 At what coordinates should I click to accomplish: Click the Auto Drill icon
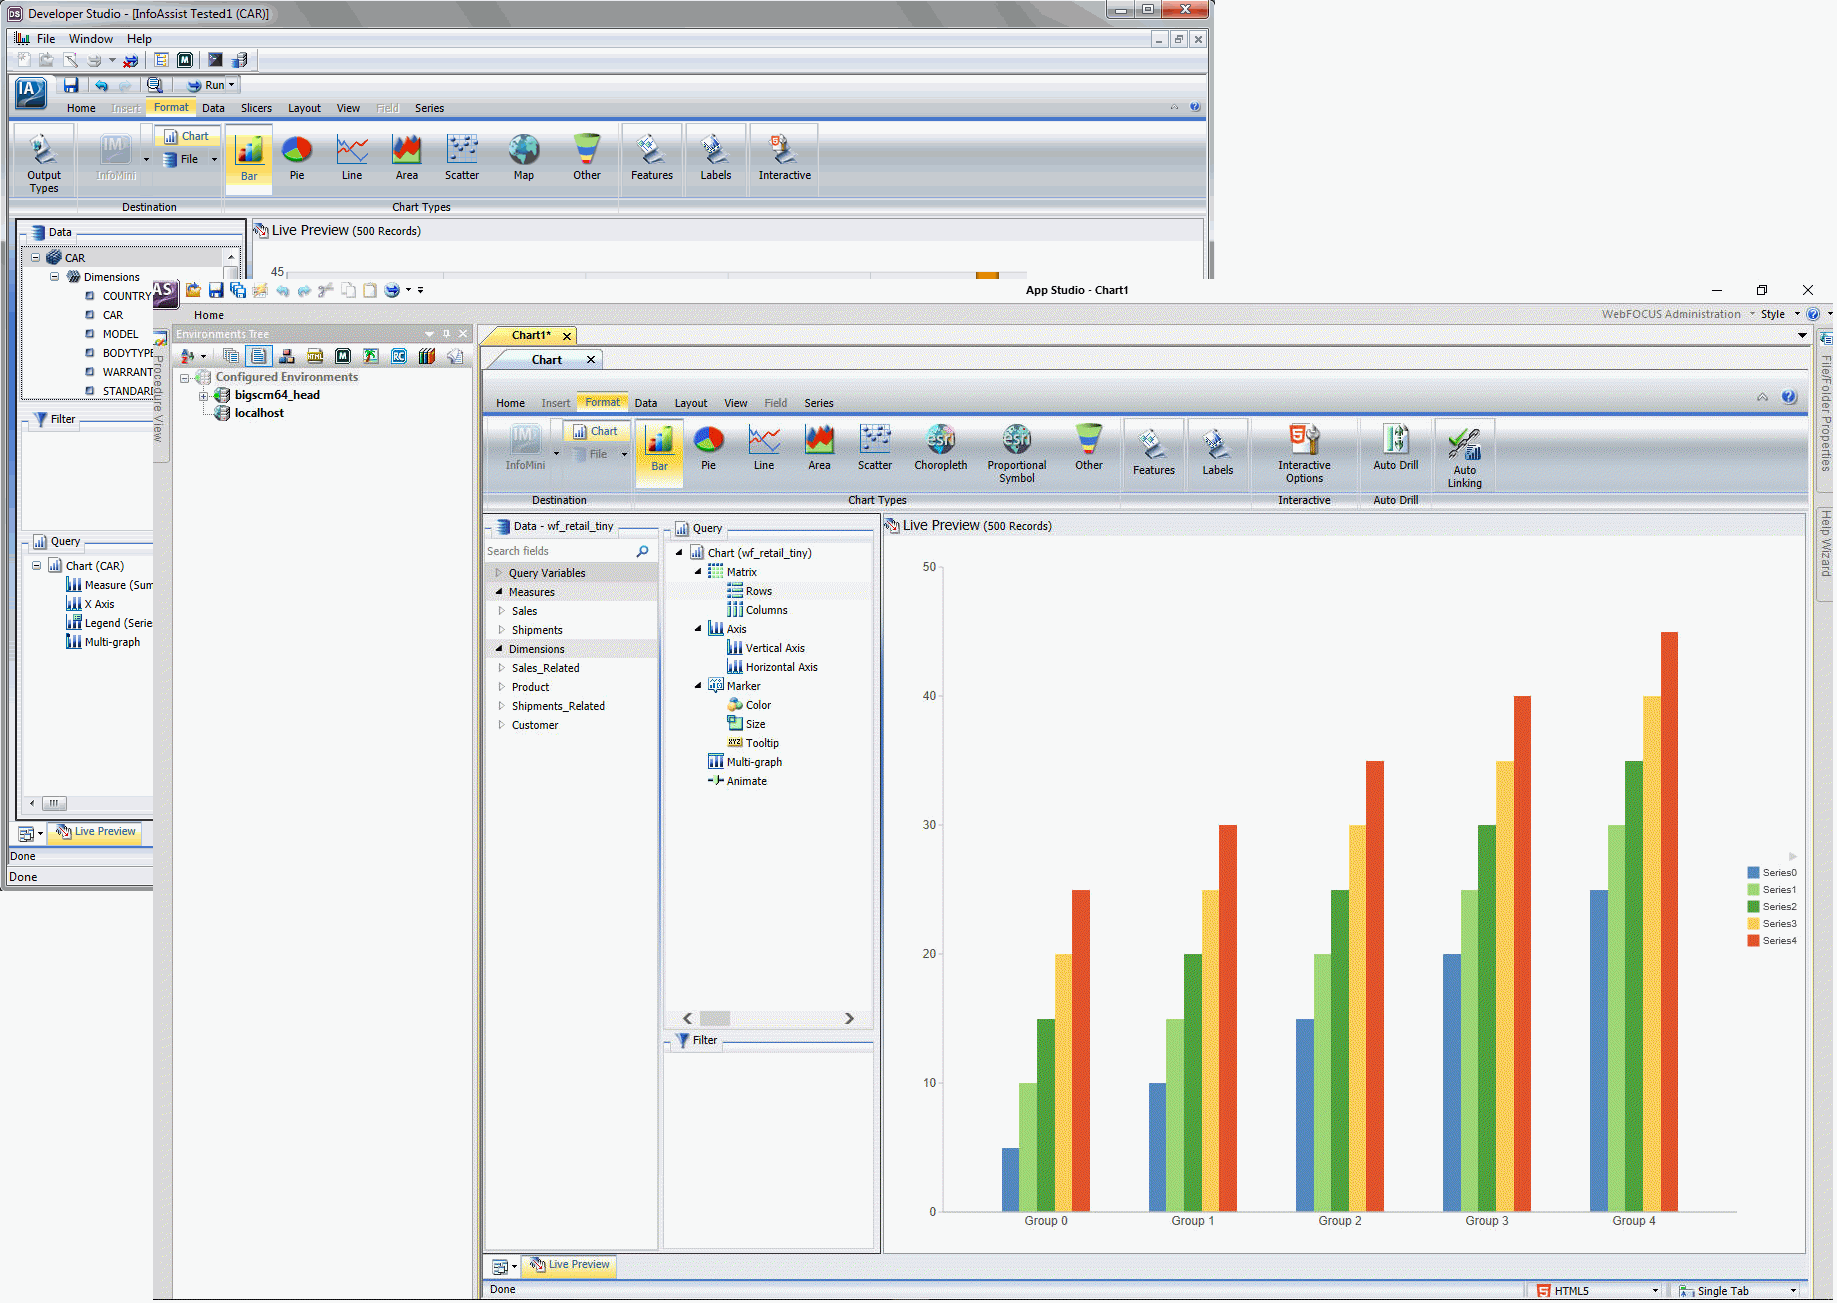(1395, 446)
